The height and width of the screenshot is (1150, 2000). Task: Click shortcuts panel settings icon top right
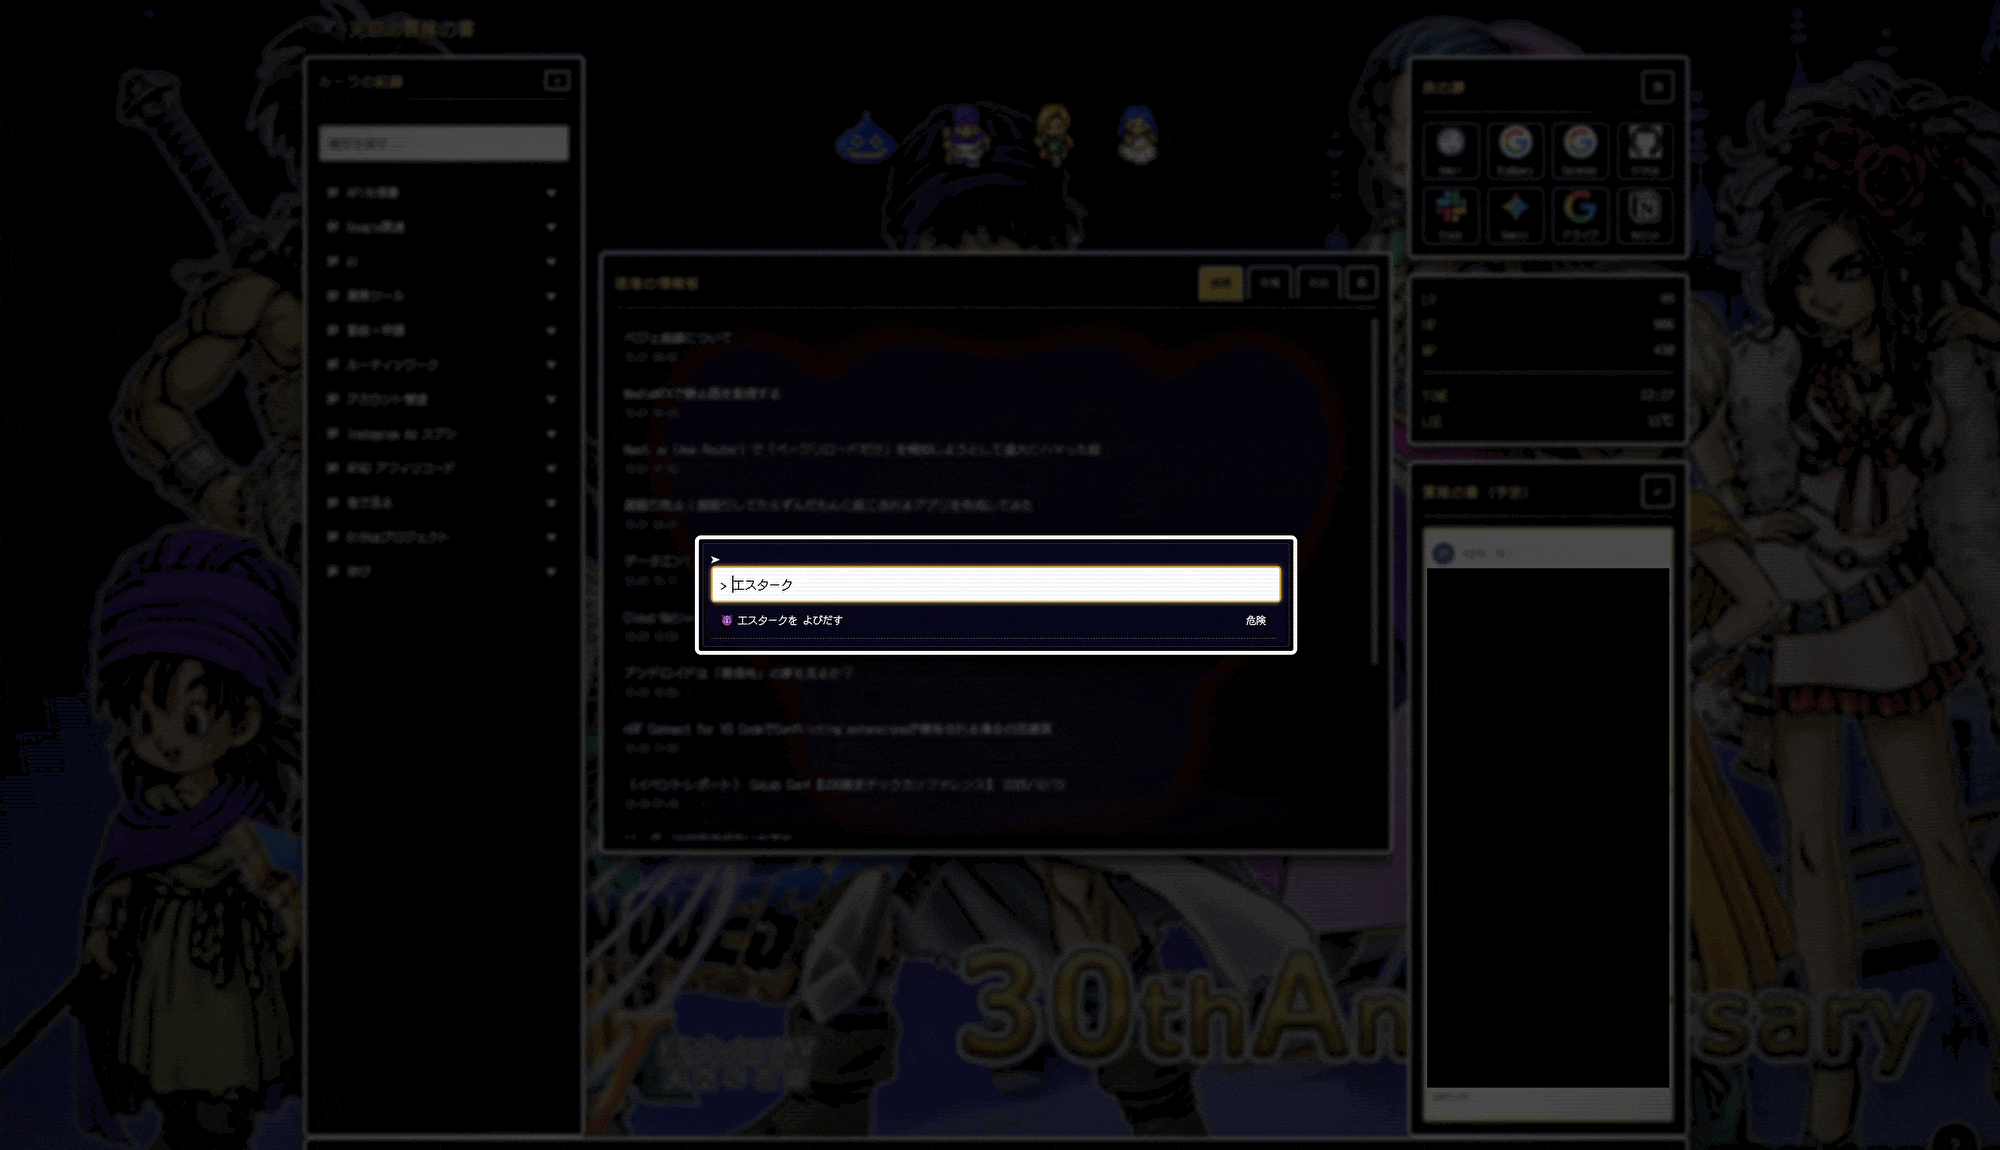[1657, 88]
